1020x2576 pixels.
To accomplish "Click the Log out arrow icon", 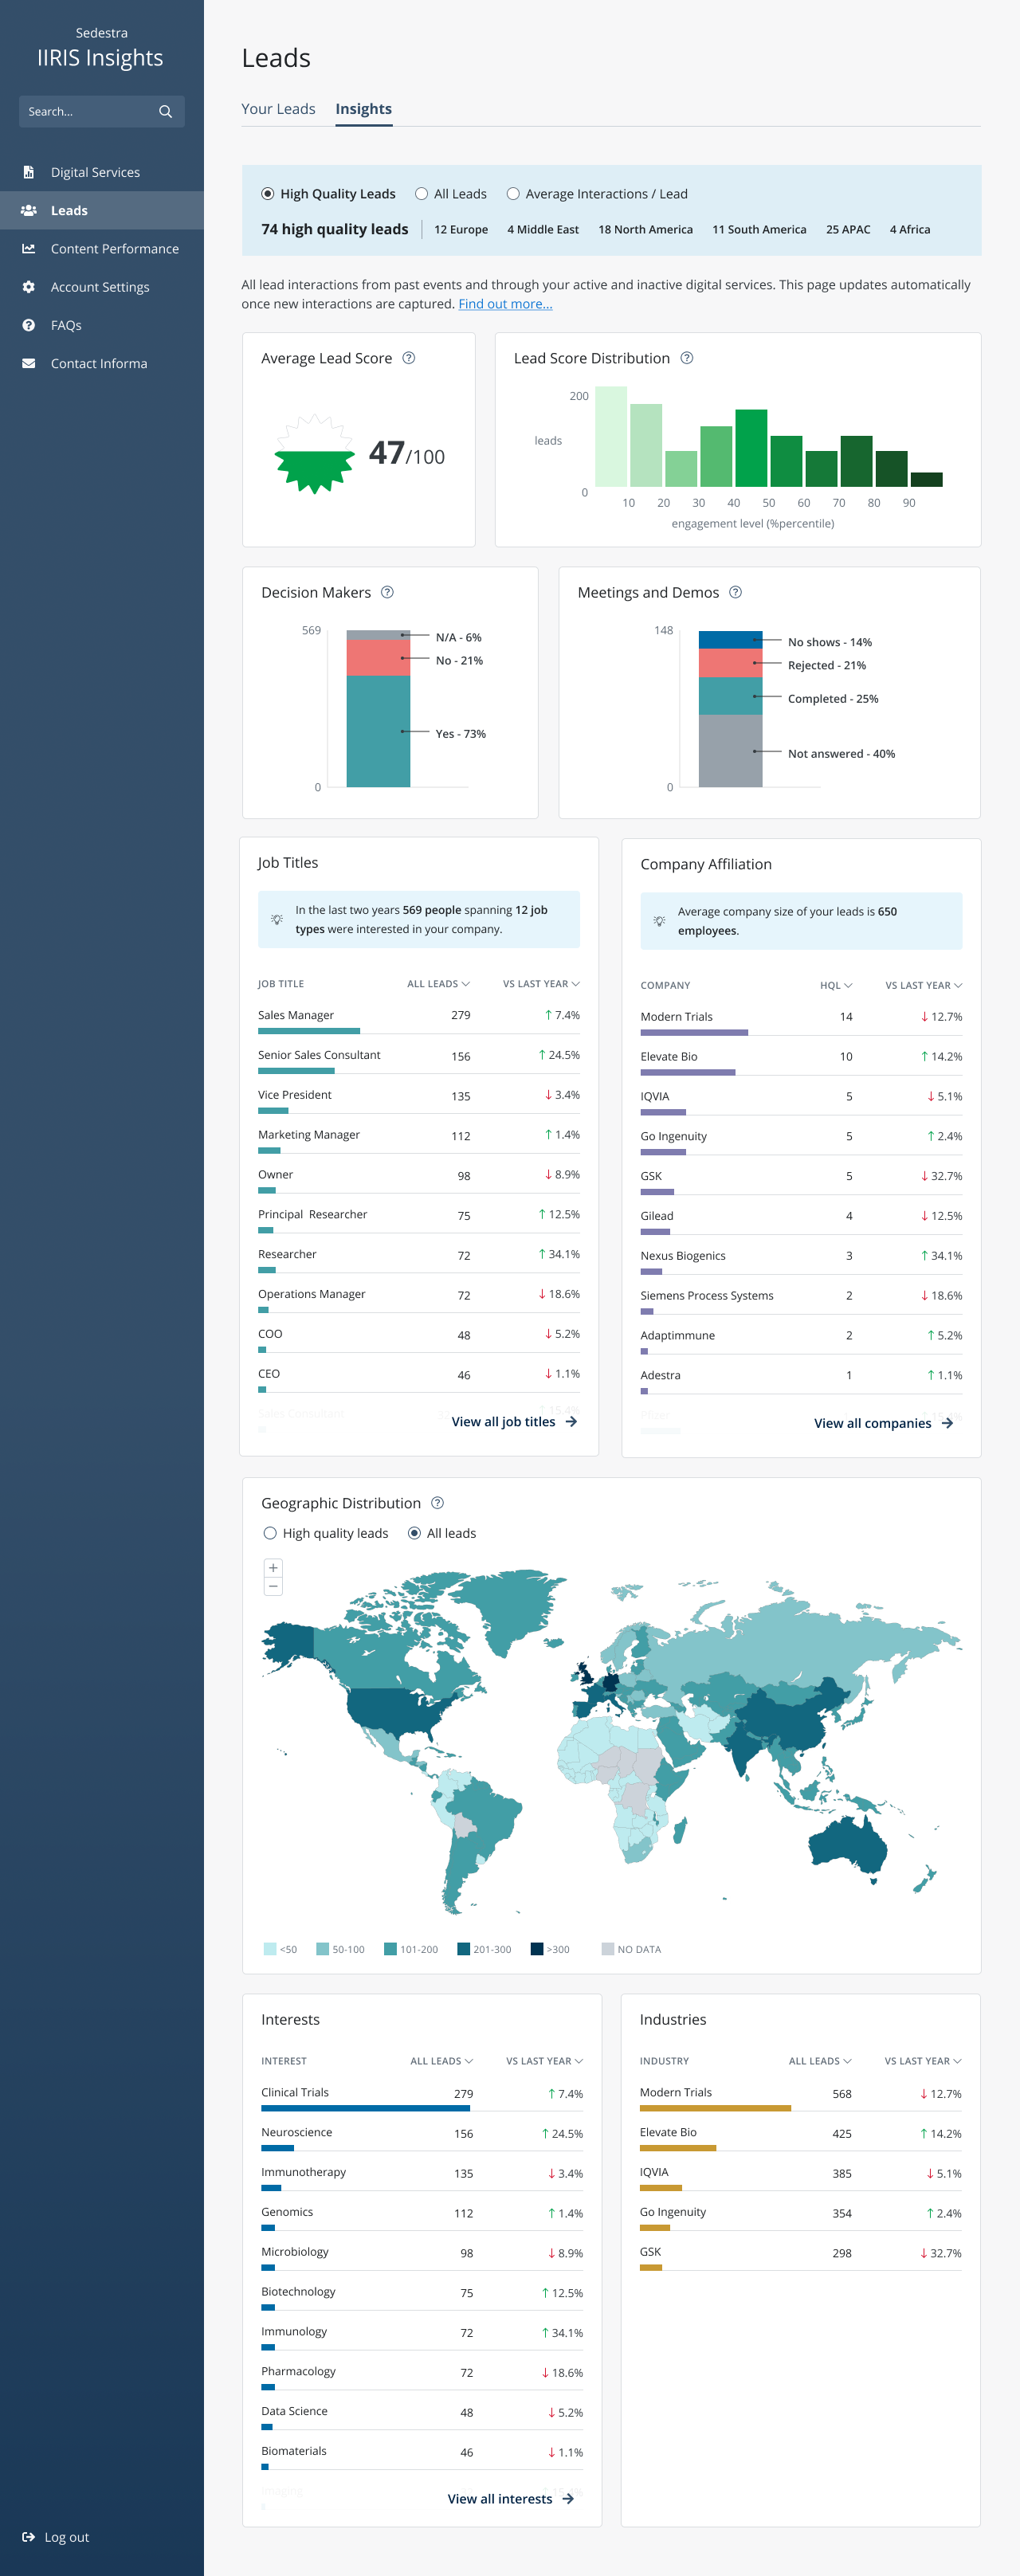I will (28, 2537).
